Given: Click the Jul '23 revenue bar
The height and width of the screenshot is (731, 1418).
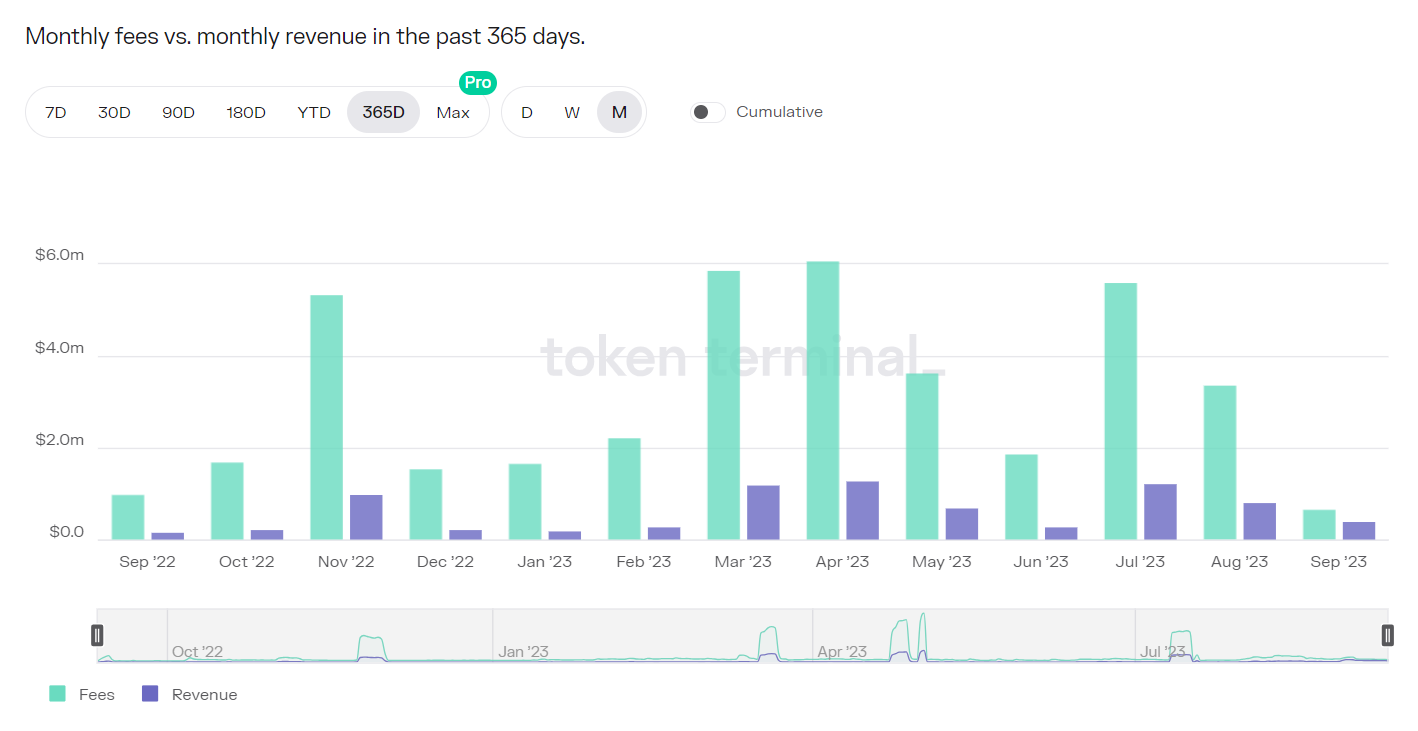Looking at the screenshot, I should 1160,512.
